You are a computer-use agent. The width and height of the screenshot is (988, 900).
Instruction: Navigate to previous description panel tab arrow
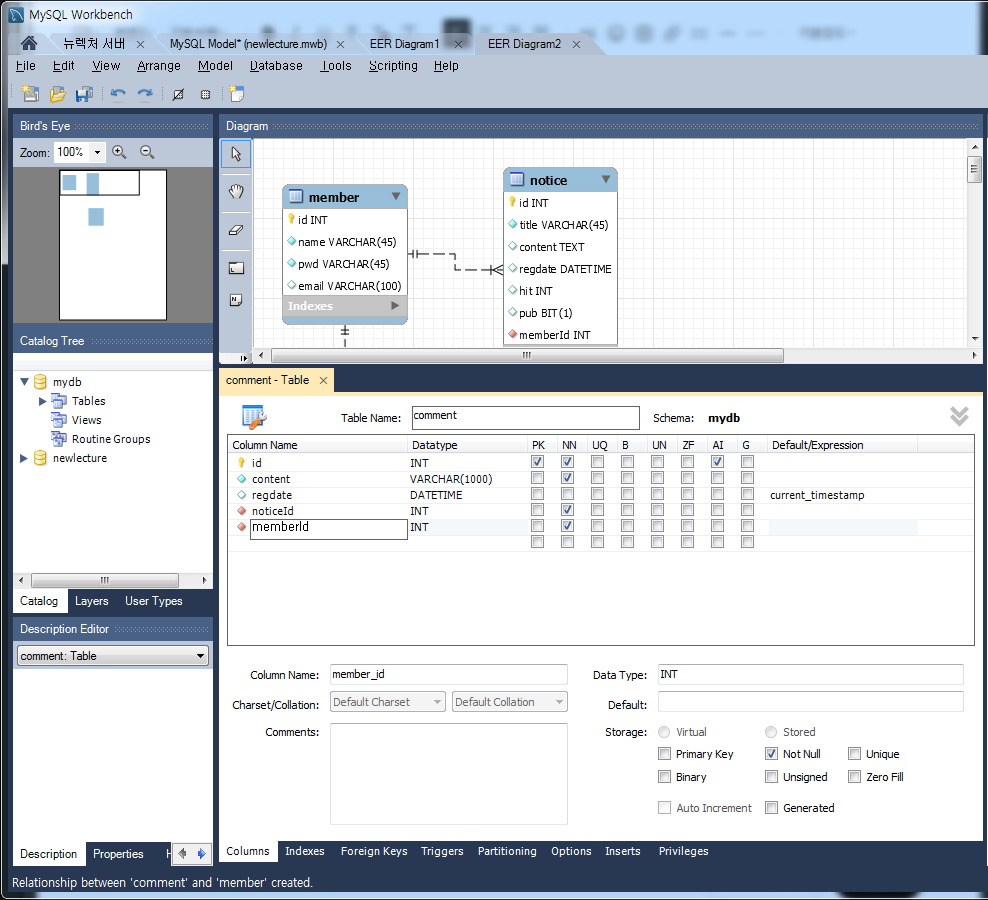pos(182,853)
